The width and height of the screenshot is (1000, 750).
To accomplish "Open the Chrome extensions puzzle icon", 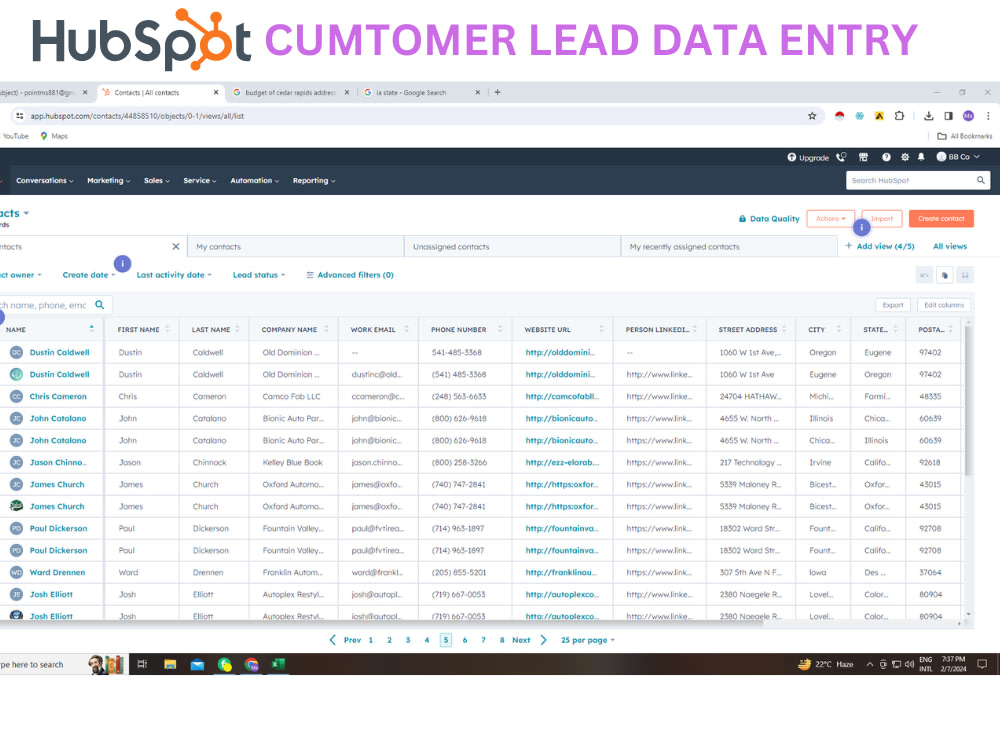I will [x=899, y=116].
